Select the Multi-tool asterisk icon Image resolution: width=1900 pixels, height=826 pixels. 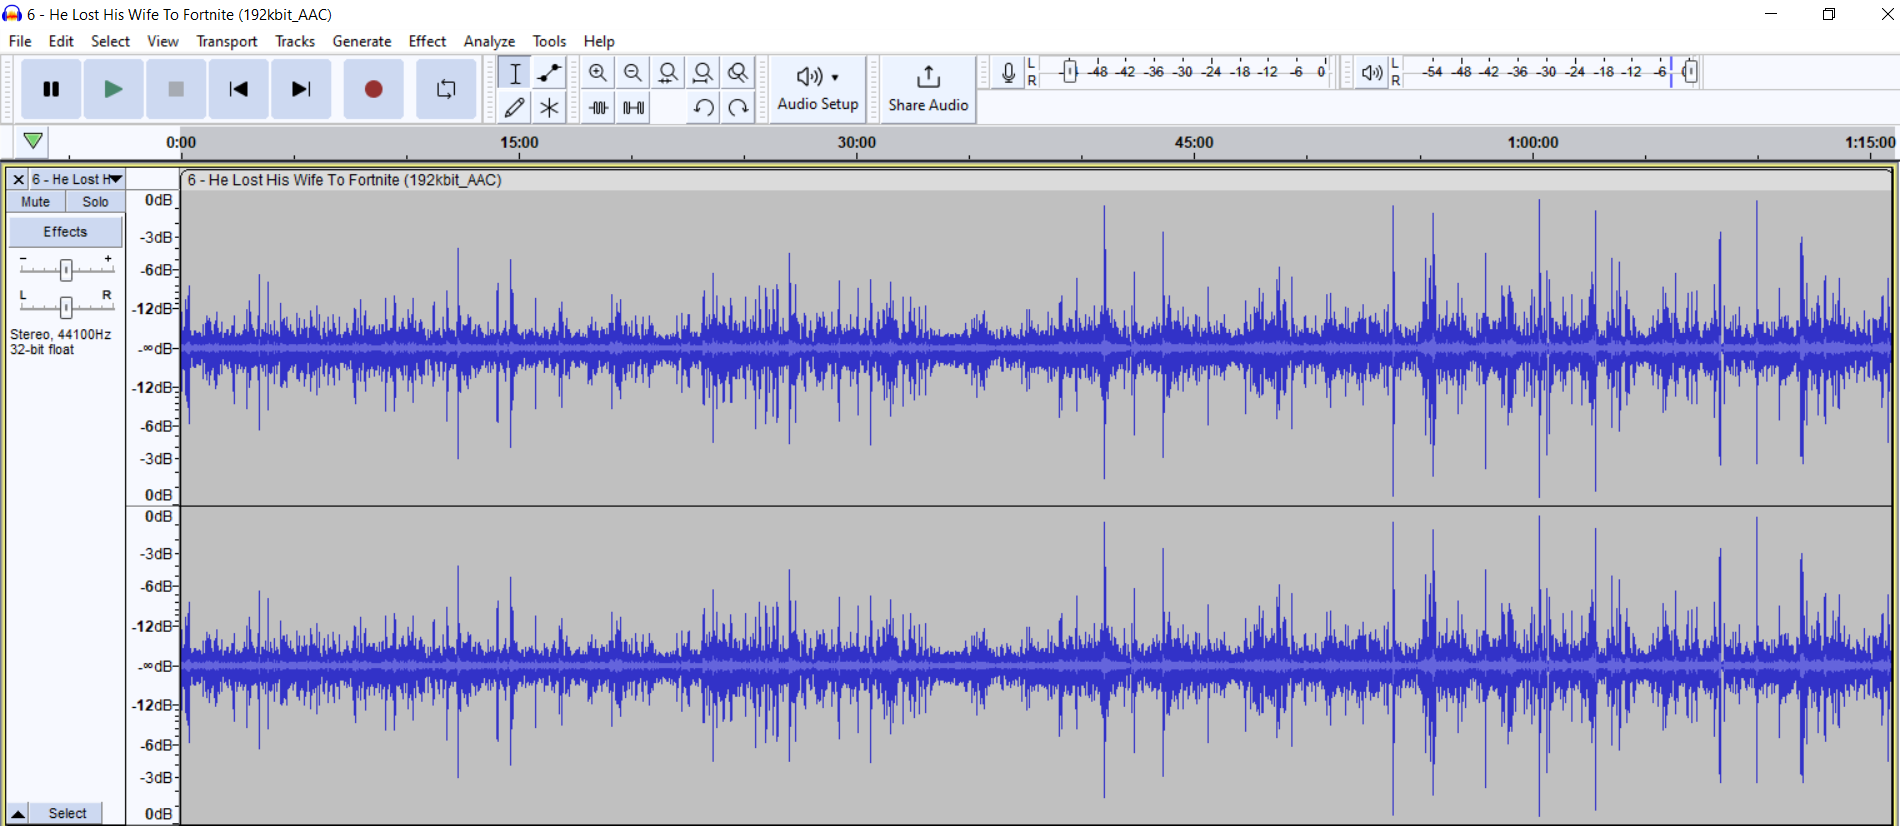(549, 107)
